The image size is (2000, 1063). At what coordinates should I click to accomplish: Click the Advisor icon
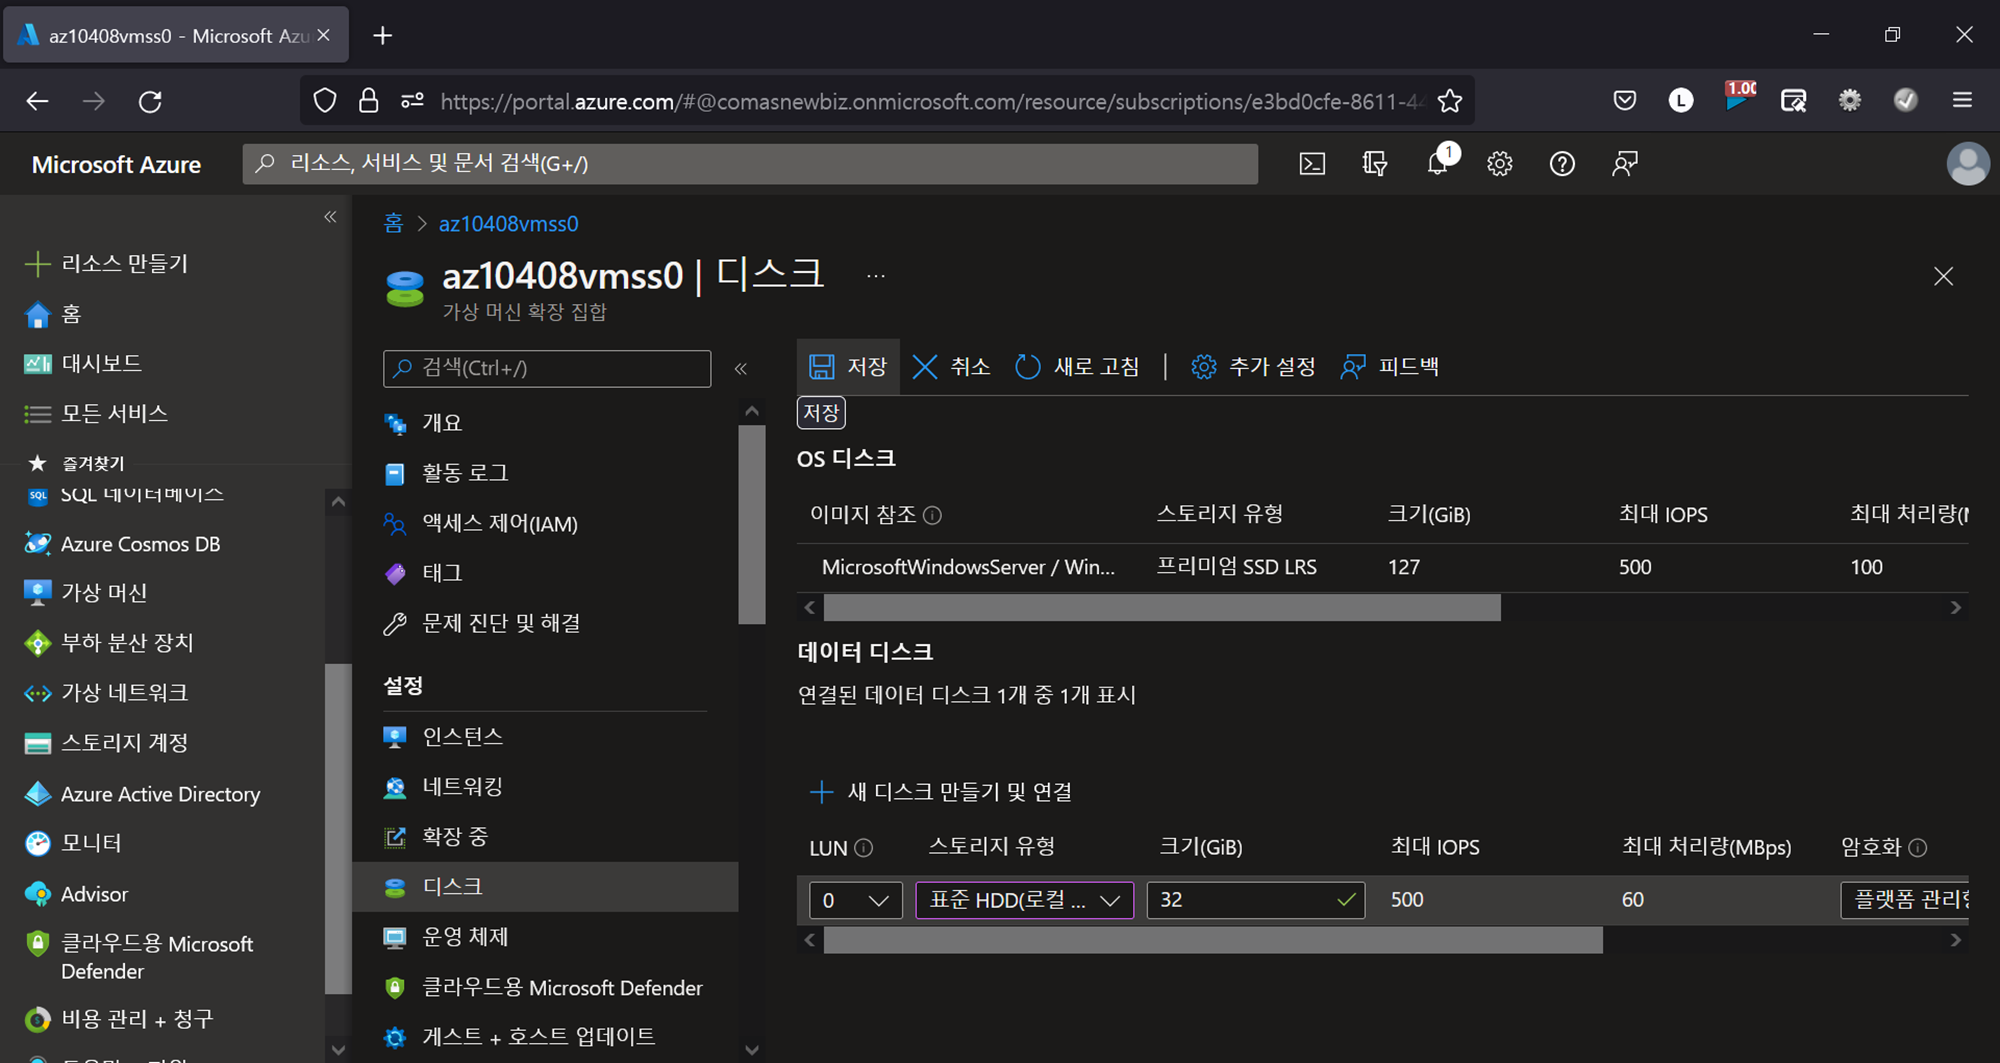coord(37,894)
